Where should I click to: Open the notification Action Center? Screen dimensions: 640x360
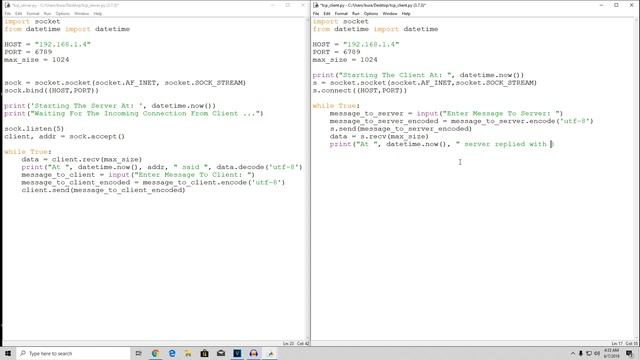pyautogui.click(x=629, y=353)
